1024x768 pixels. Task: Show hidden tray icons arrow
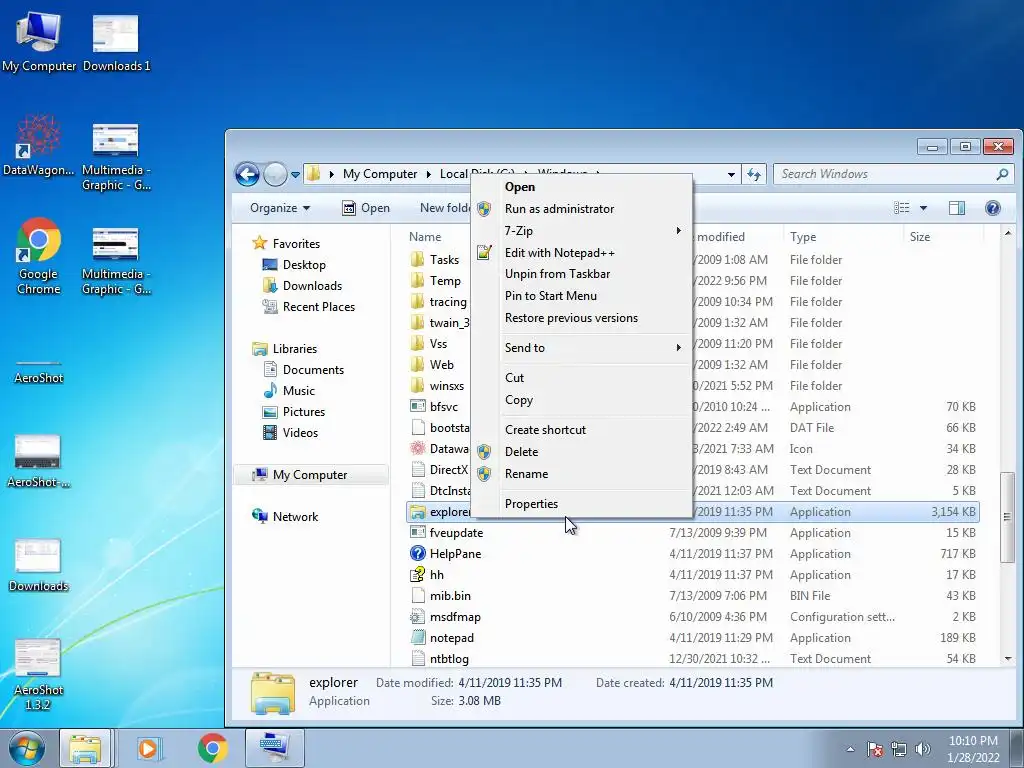(850, 749)
